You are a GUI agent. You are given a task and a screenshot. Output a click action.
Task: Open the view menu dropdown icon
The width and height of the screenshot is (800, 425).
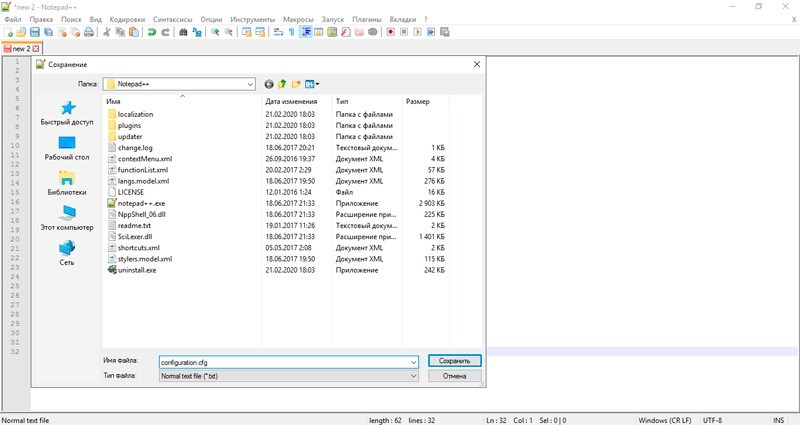(312, 84)
